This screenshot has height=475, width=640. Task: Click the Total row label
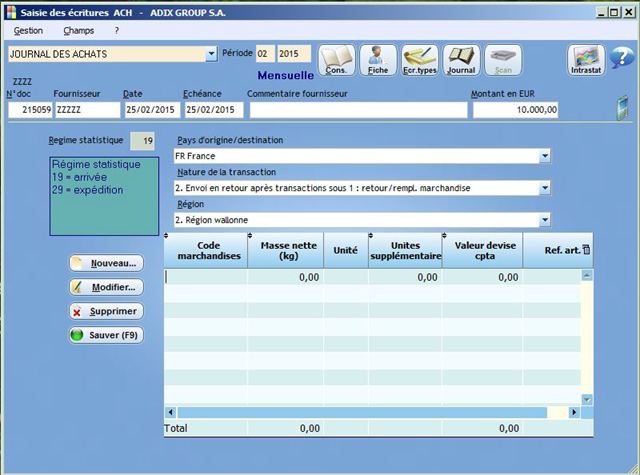pos(176,428)
